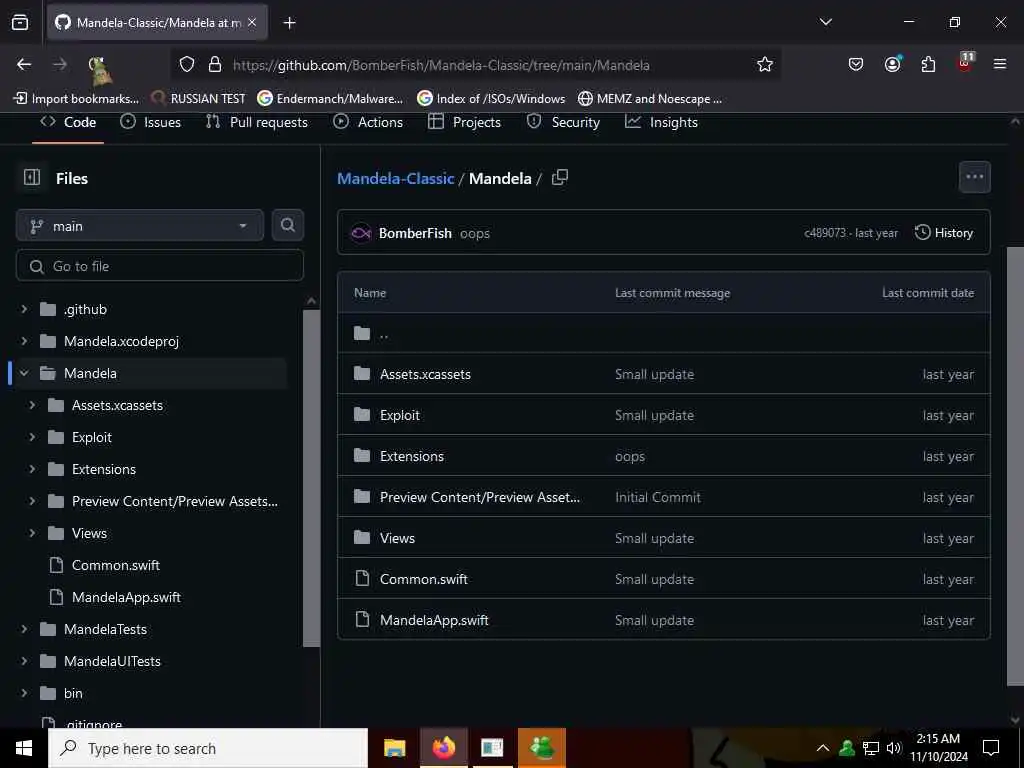
Task: Copy the Mandela path using the copy icon
Action: (560, 178)
